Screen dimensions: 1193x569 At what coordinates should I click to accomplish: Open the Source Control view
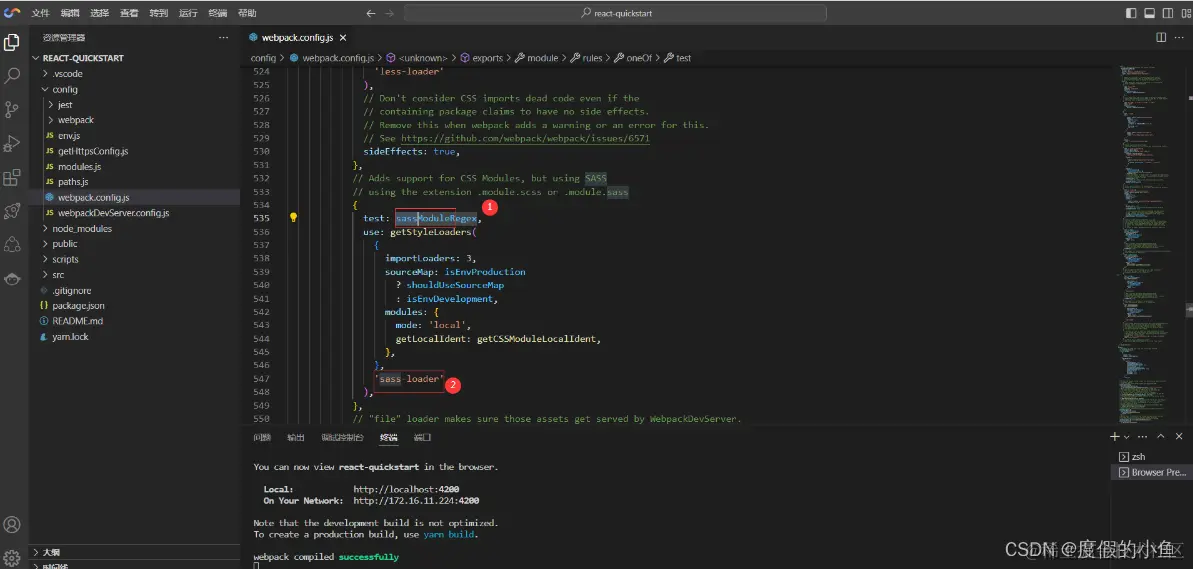click(12, 110)
